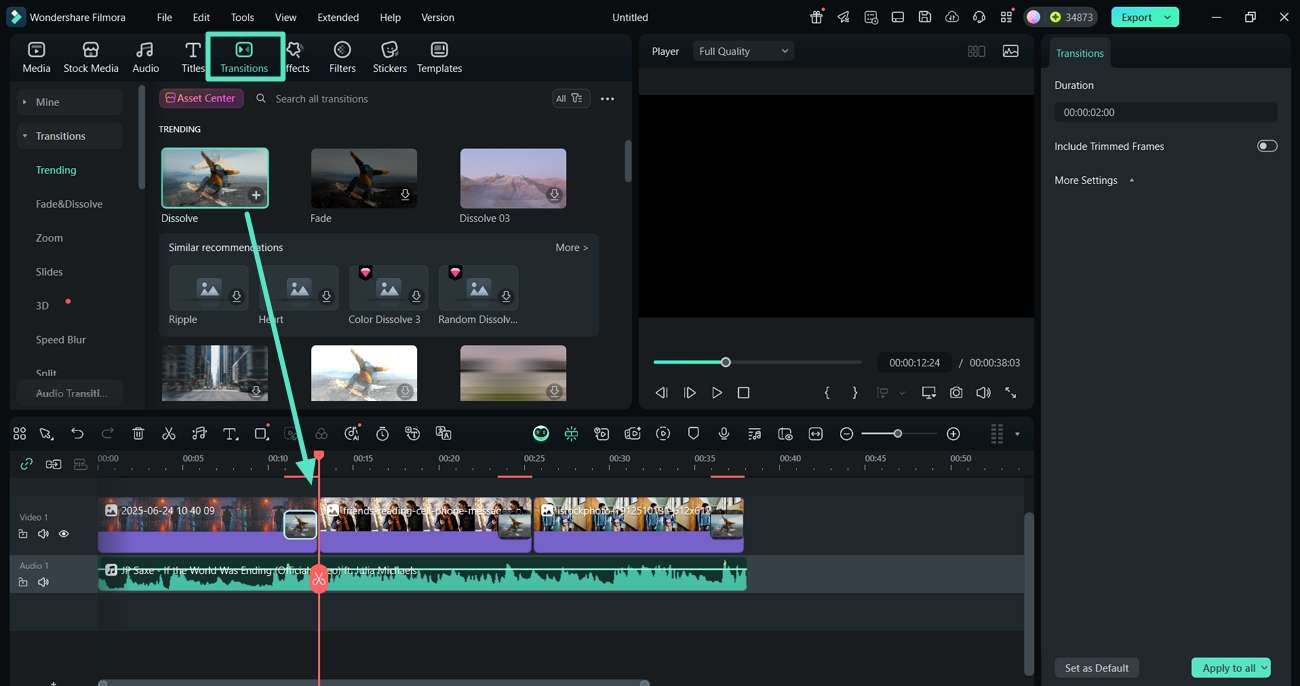Select the Text tool in the timeline toolbar
1300x686 pixels.
pos(230,433)
